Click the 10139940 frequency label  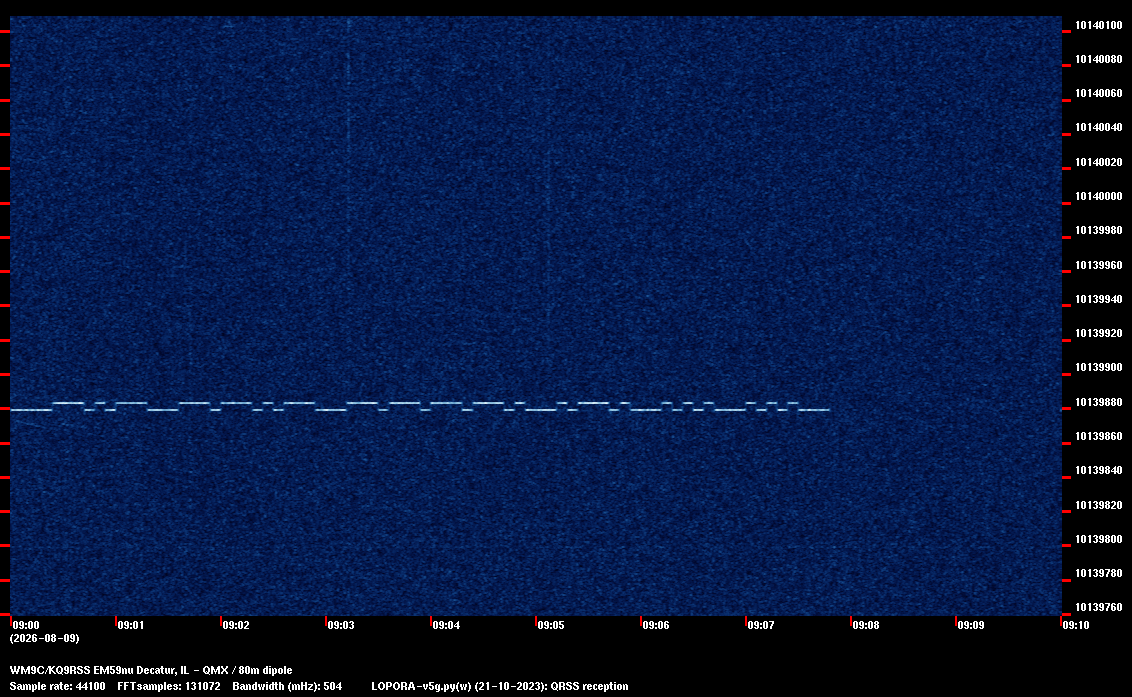(x=1099, y=299)
